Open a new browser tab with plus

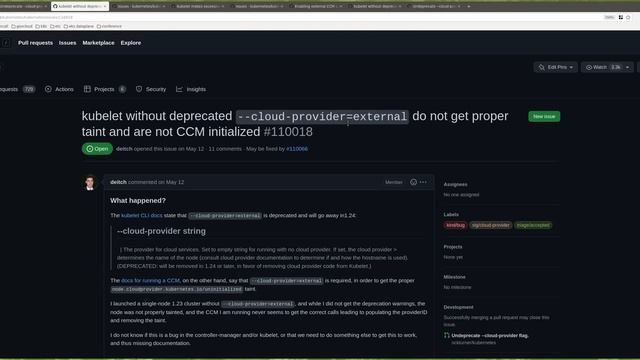(469, 6)
